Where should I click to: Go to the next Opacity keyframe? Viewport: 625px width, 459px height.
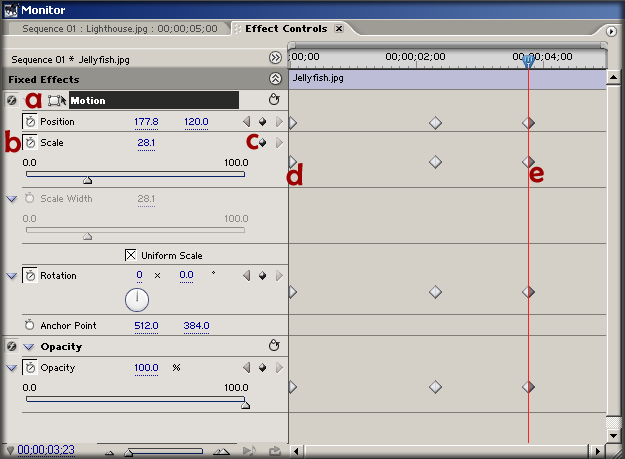(279, 368)
